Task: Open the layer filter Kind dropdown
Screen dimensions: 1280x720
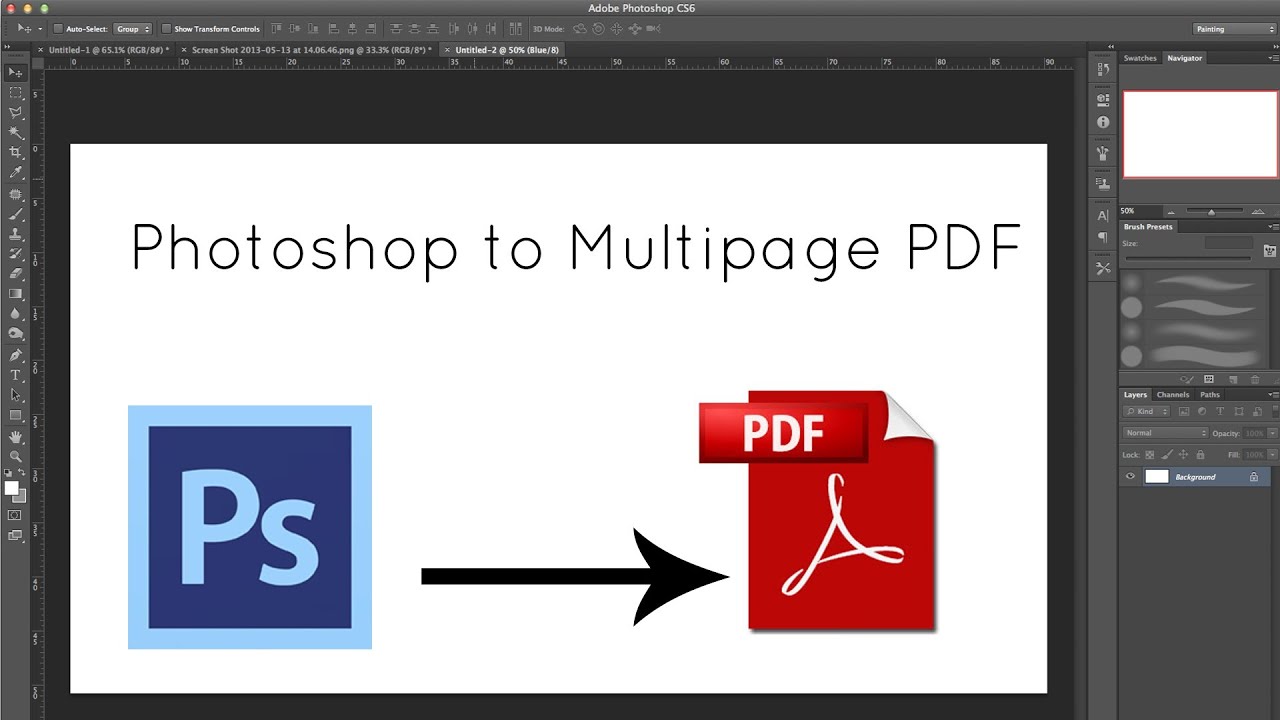Action: click(1146, 411)
